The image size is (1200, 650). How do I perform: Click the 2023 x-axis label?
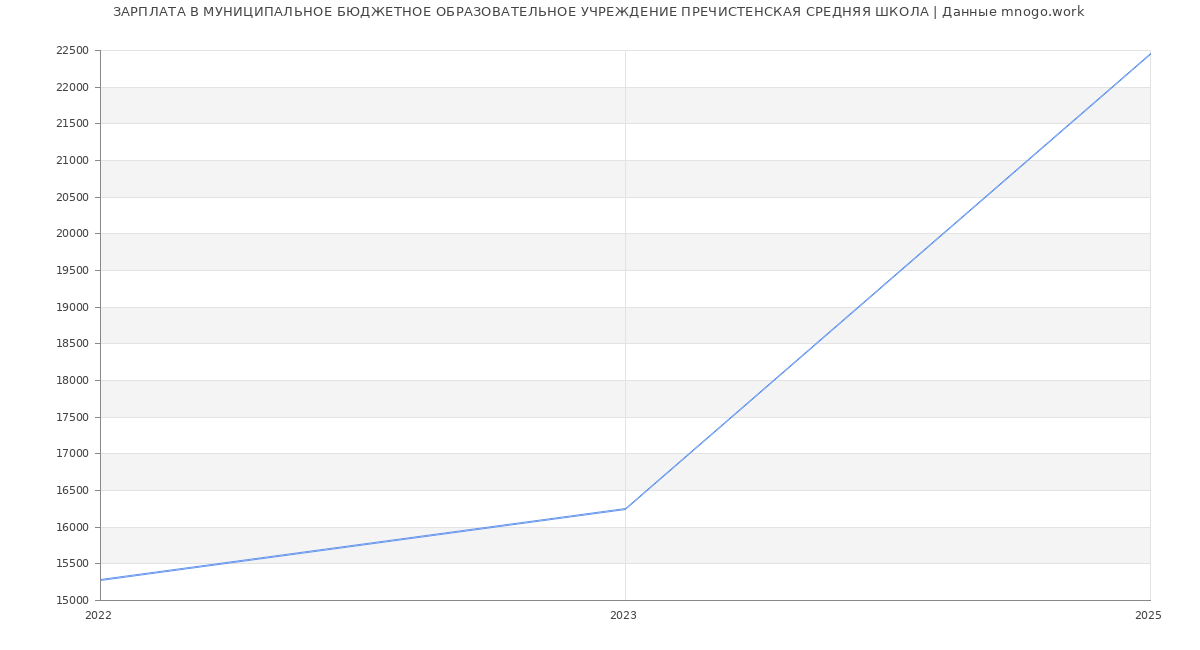pyautogui.click(x=623, y=616)
